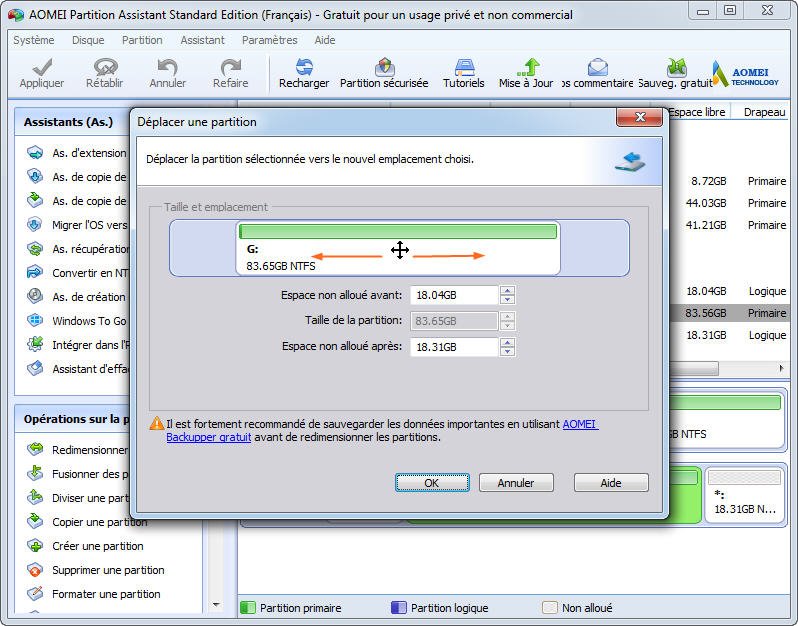The height and width of the screenshot is (626, 798).
Task: Open the Système menu
Action: click(34, 40)
